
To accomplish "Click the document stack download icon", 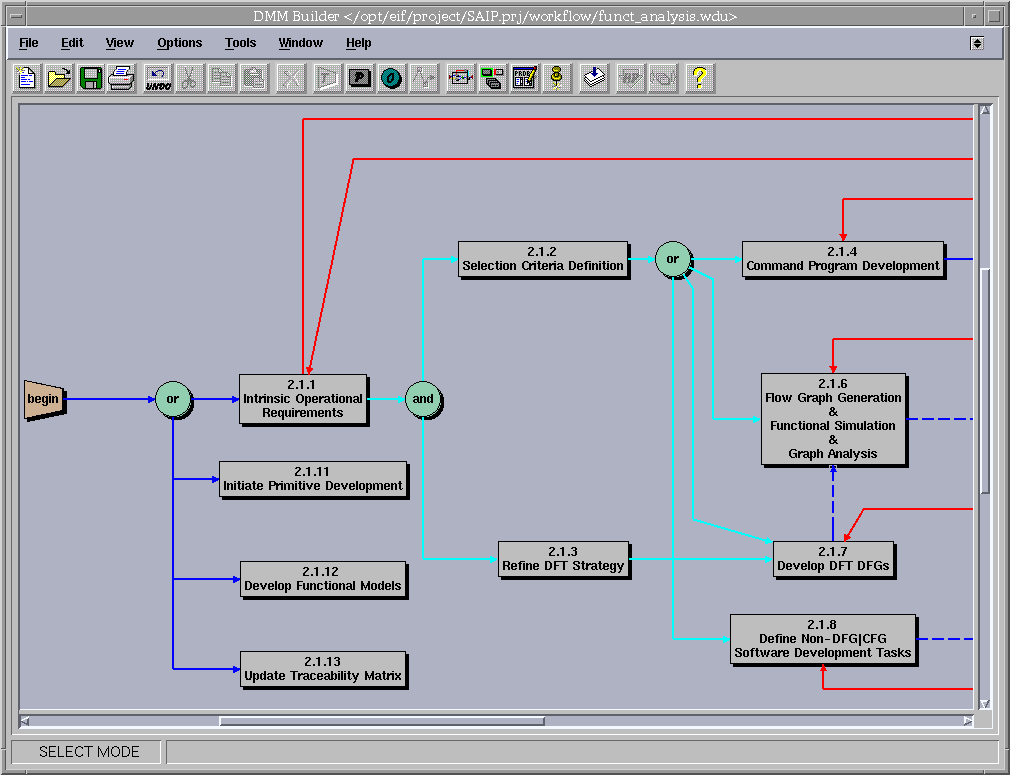I will click(x=593, y=78).
